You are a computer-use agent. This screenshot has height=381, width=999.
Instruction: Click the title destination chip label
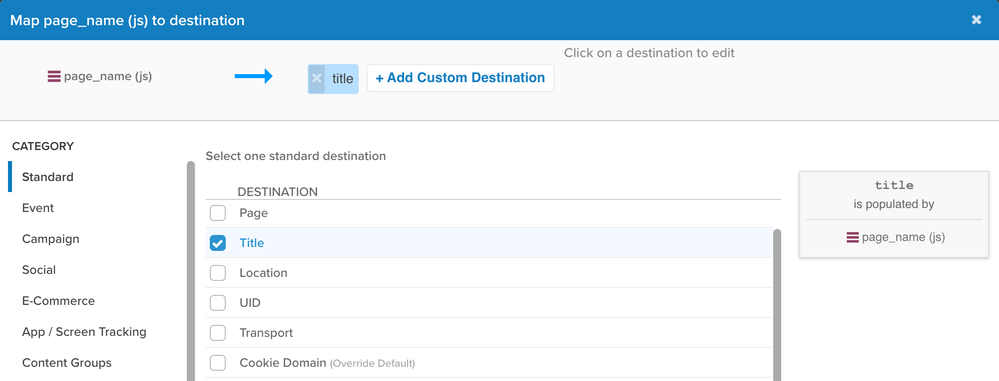coord(342,79)
